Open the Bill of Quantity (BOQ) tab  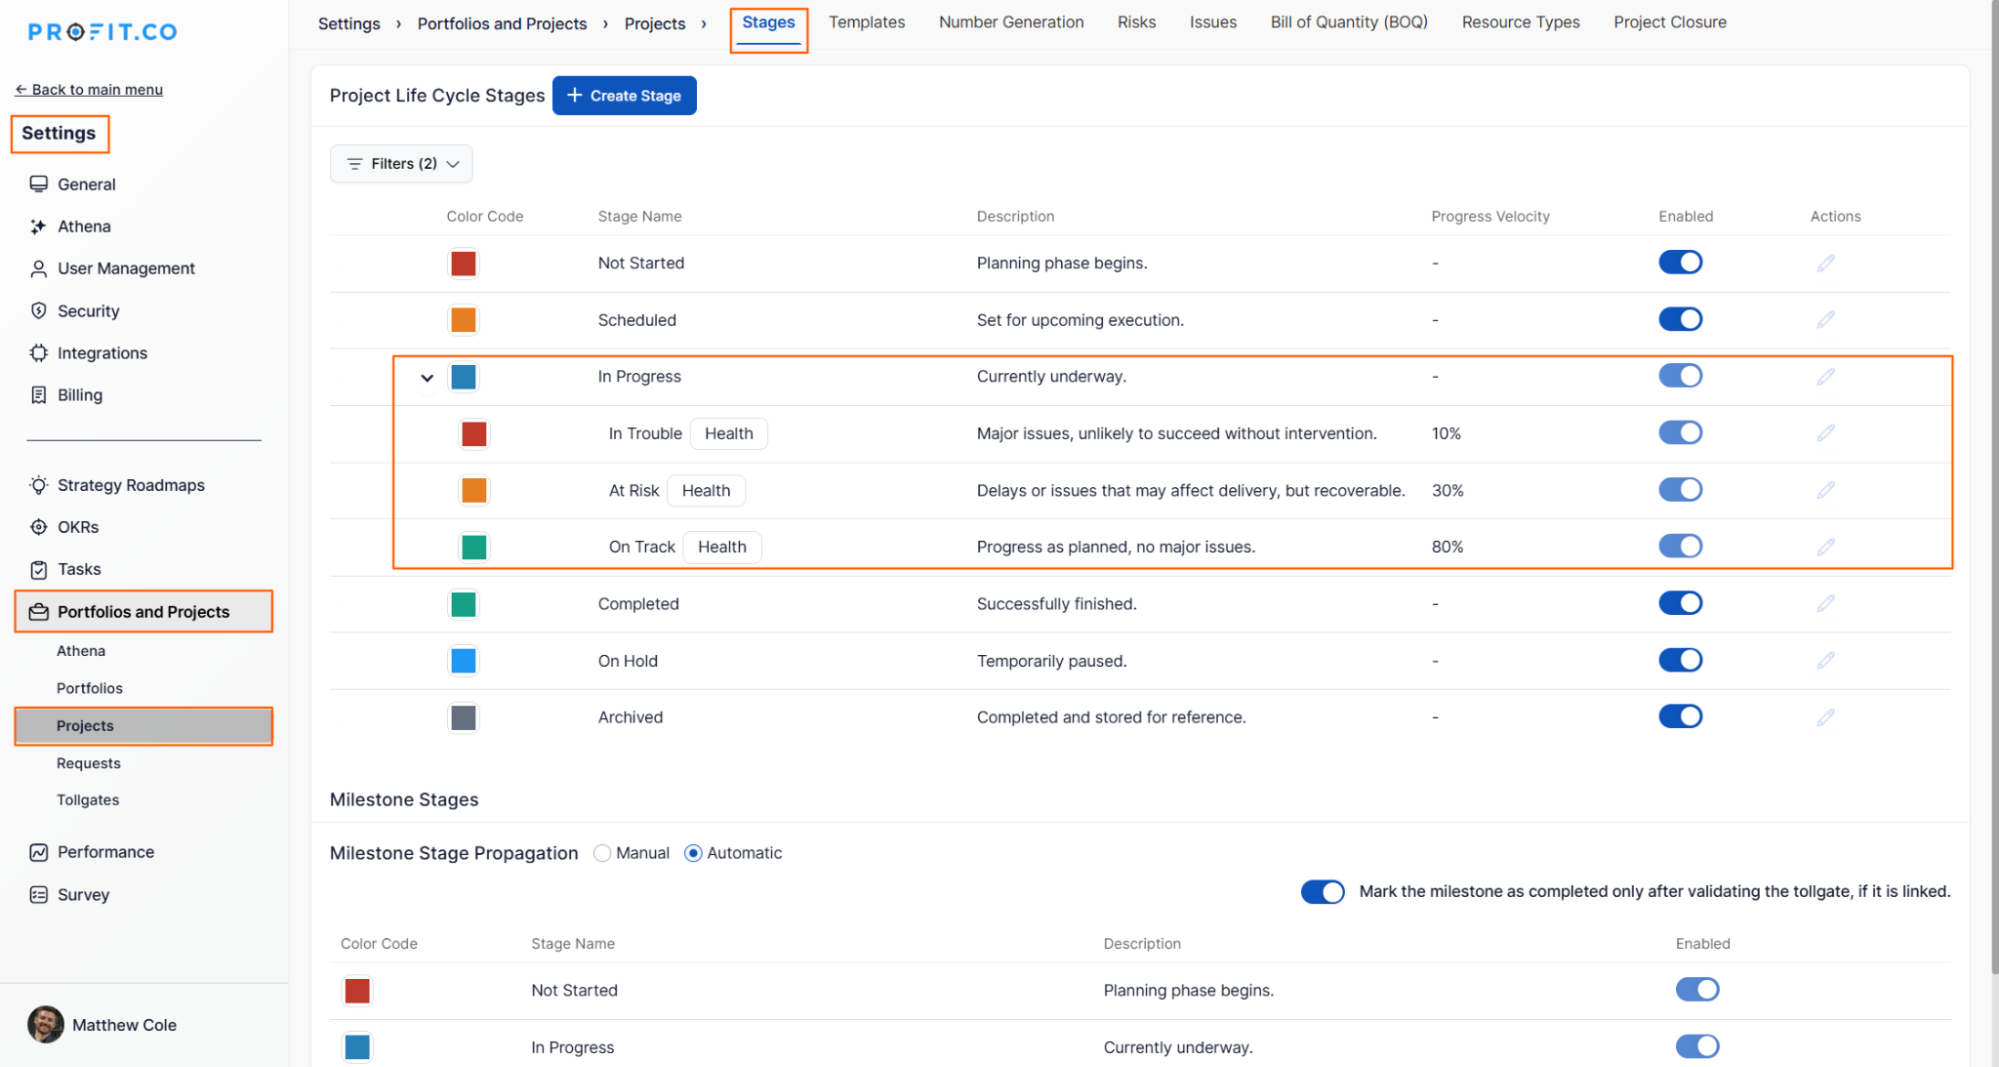click(x=1348, y=22)
